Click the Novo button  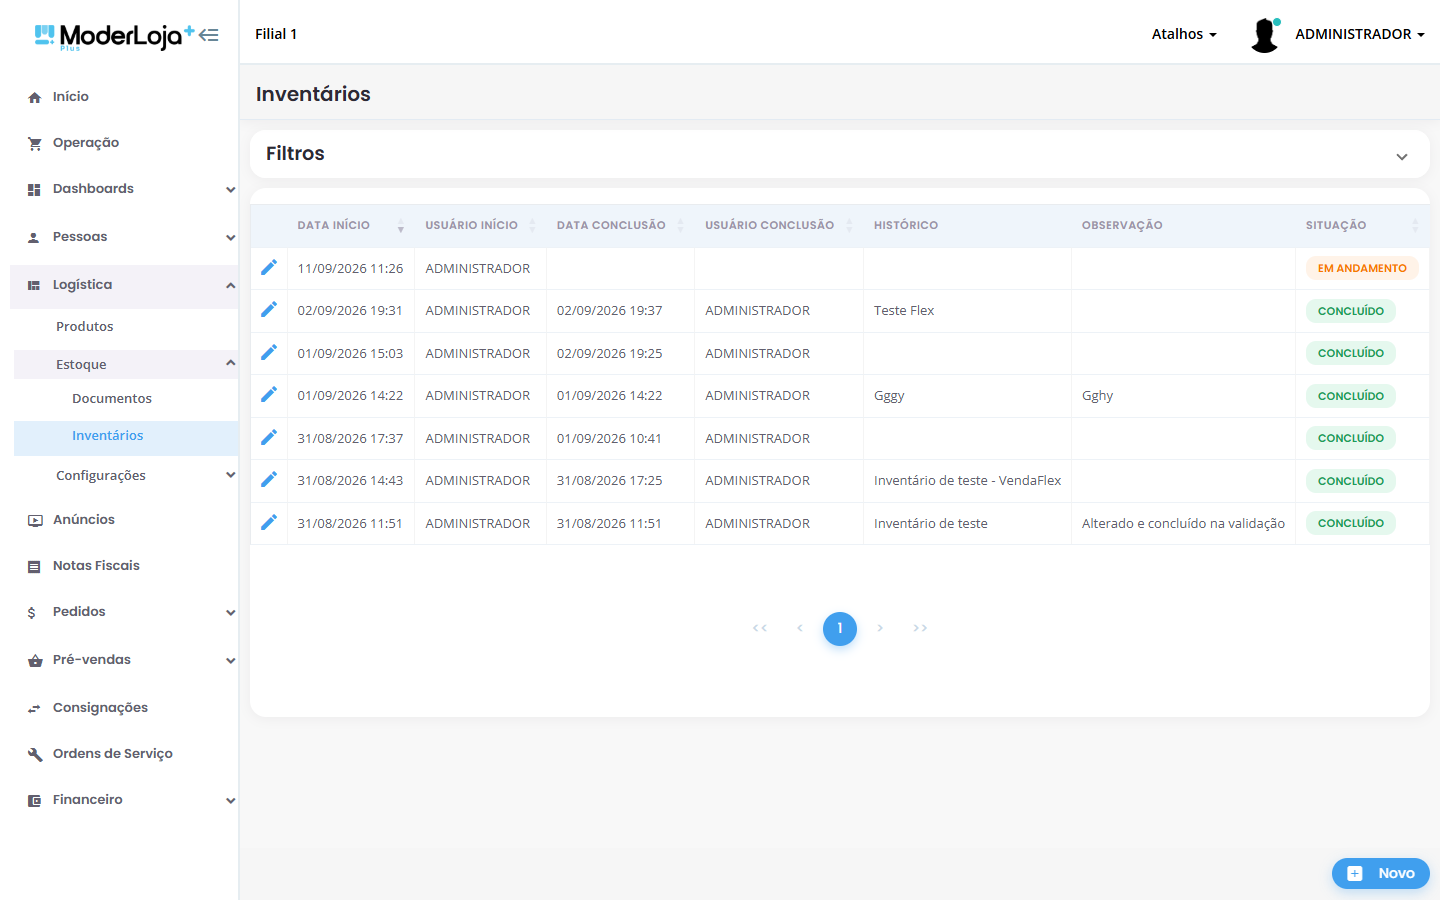[1381, 873]
